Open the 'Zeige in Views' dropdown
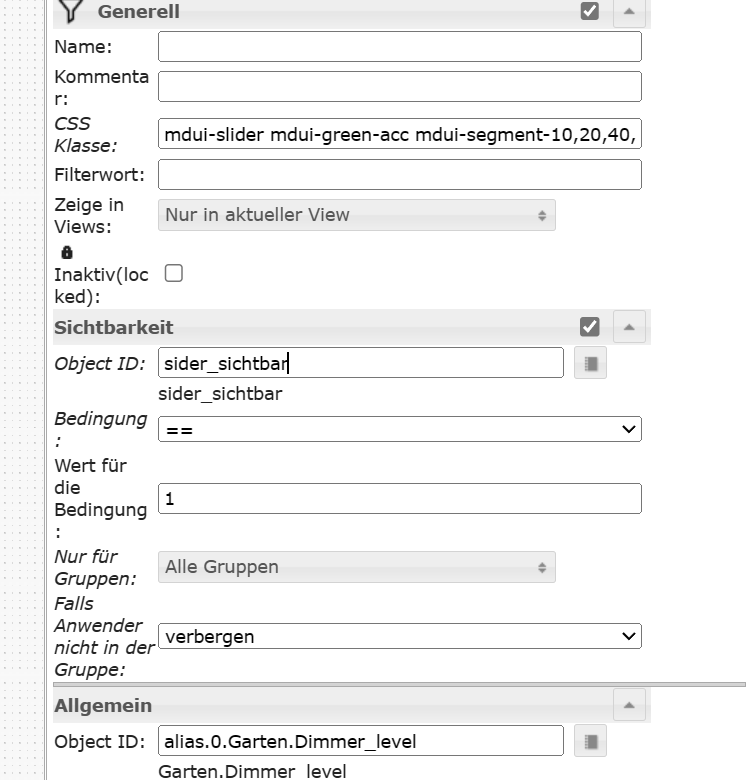This screenshot has width=754, height=780. [356, 215]
